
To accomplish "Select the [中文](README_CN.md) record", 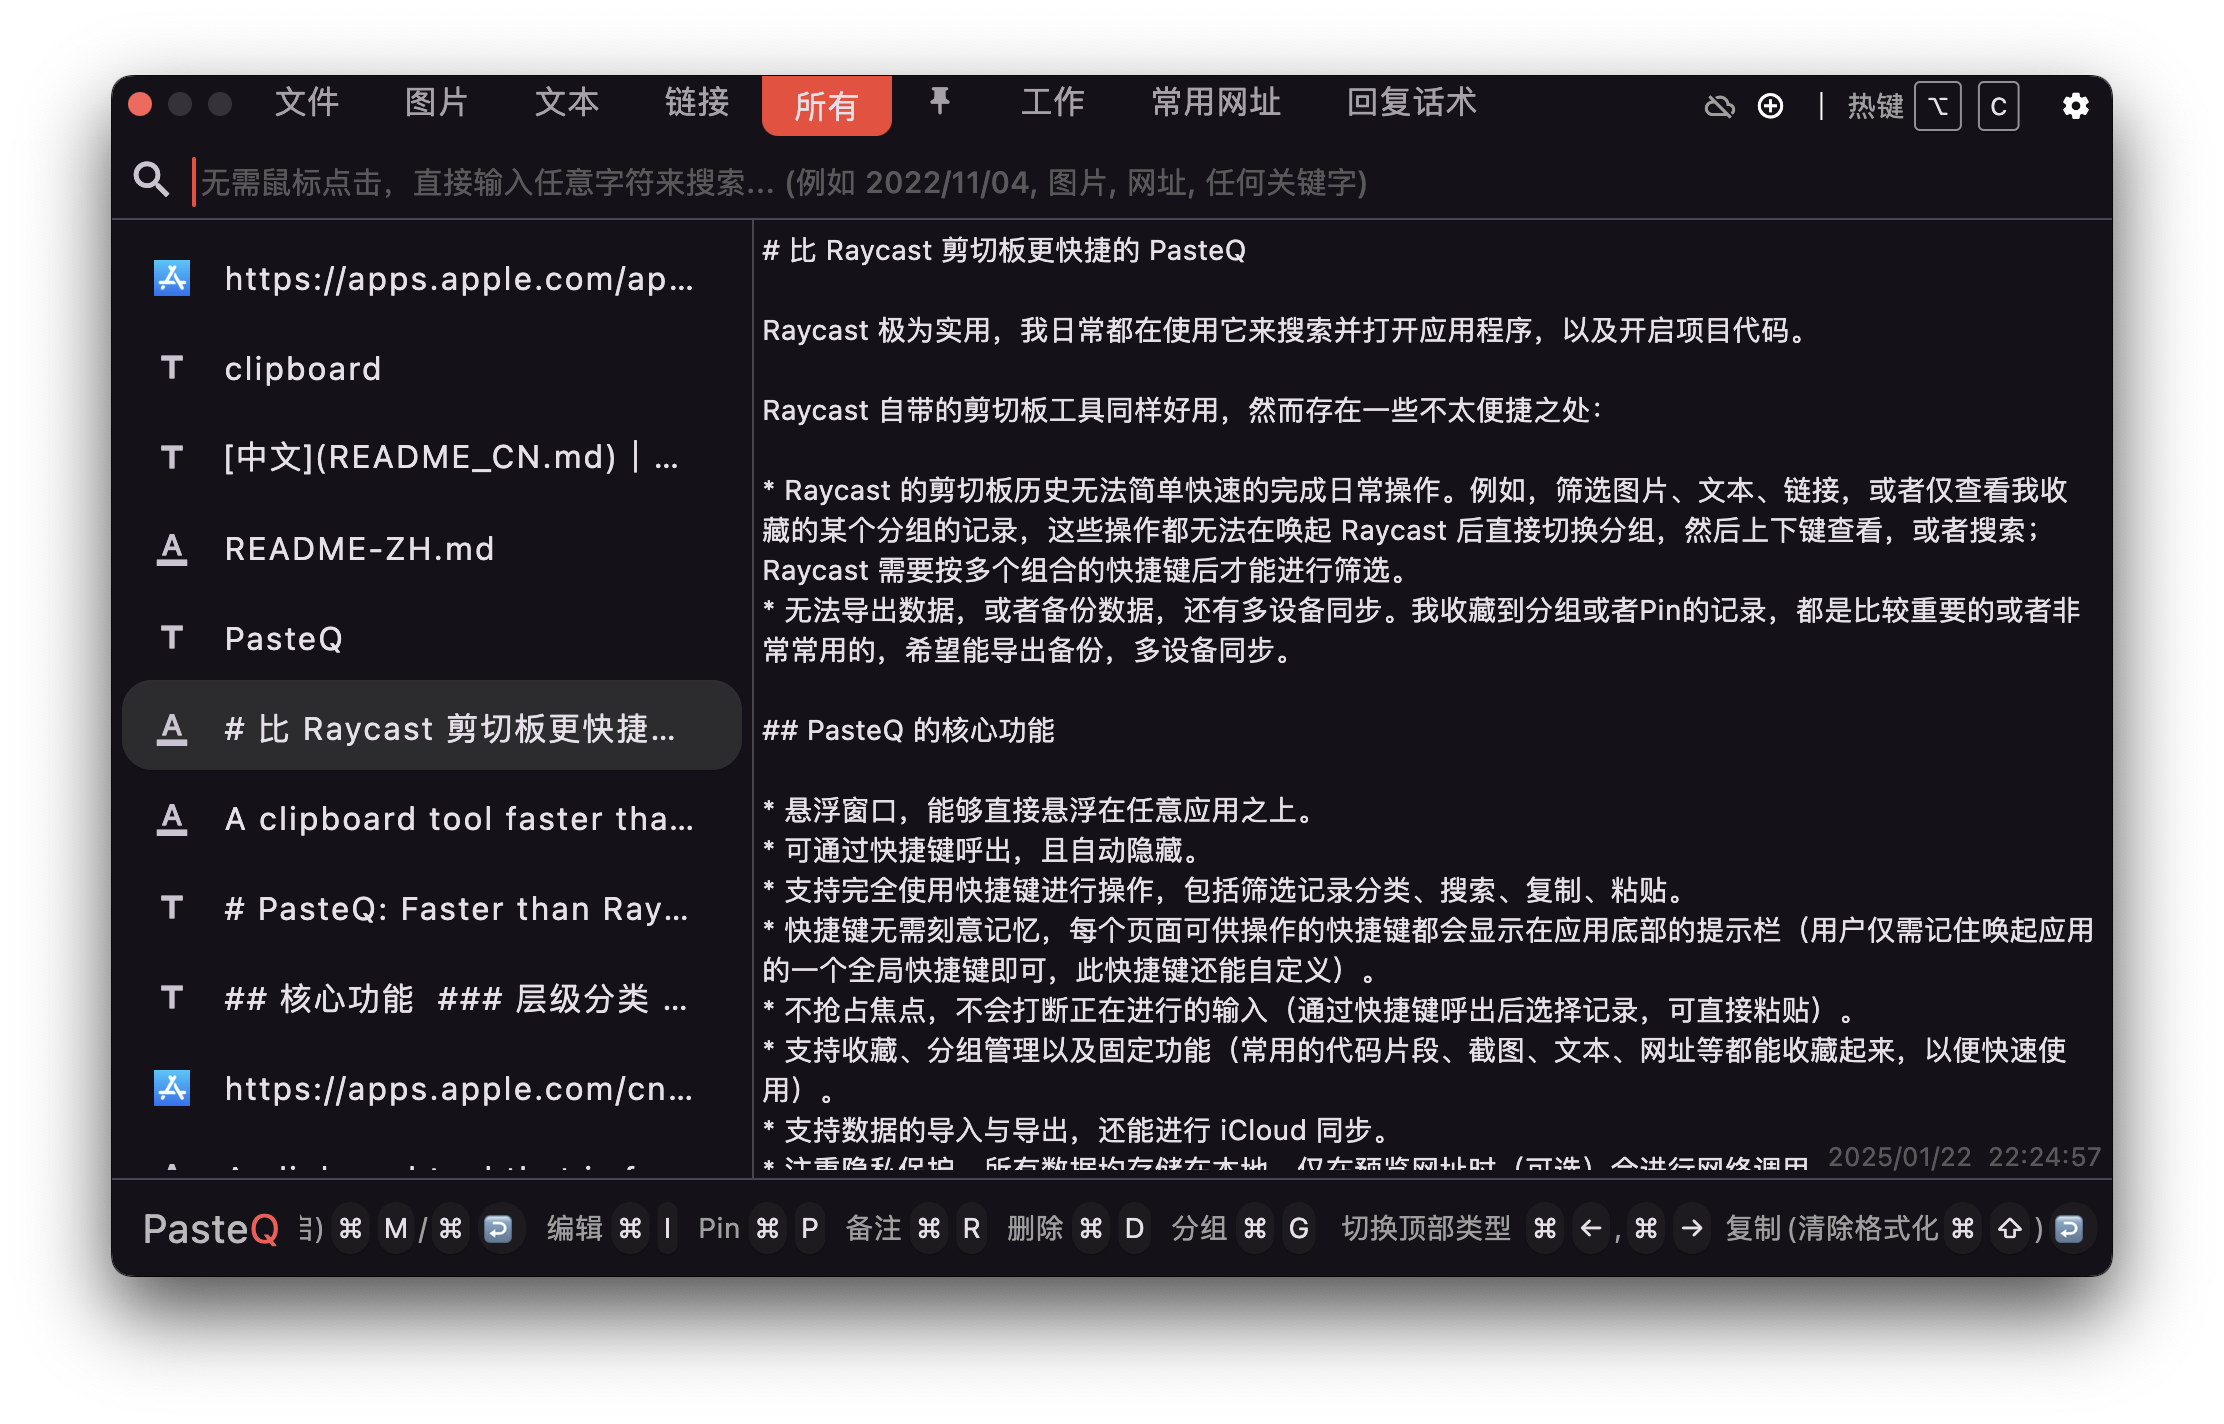I will 432,458.
